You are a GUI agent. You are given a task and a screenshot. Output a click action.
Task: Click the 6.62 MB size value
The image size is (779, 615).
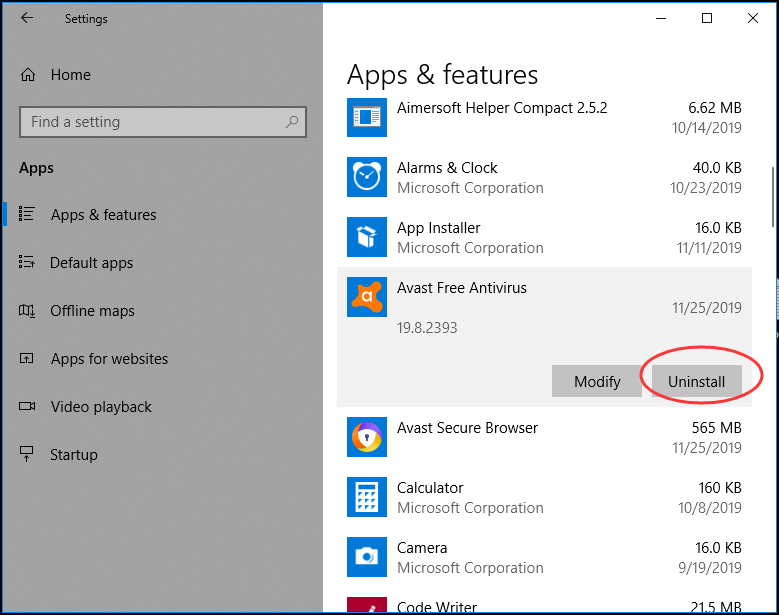(715, 108)
